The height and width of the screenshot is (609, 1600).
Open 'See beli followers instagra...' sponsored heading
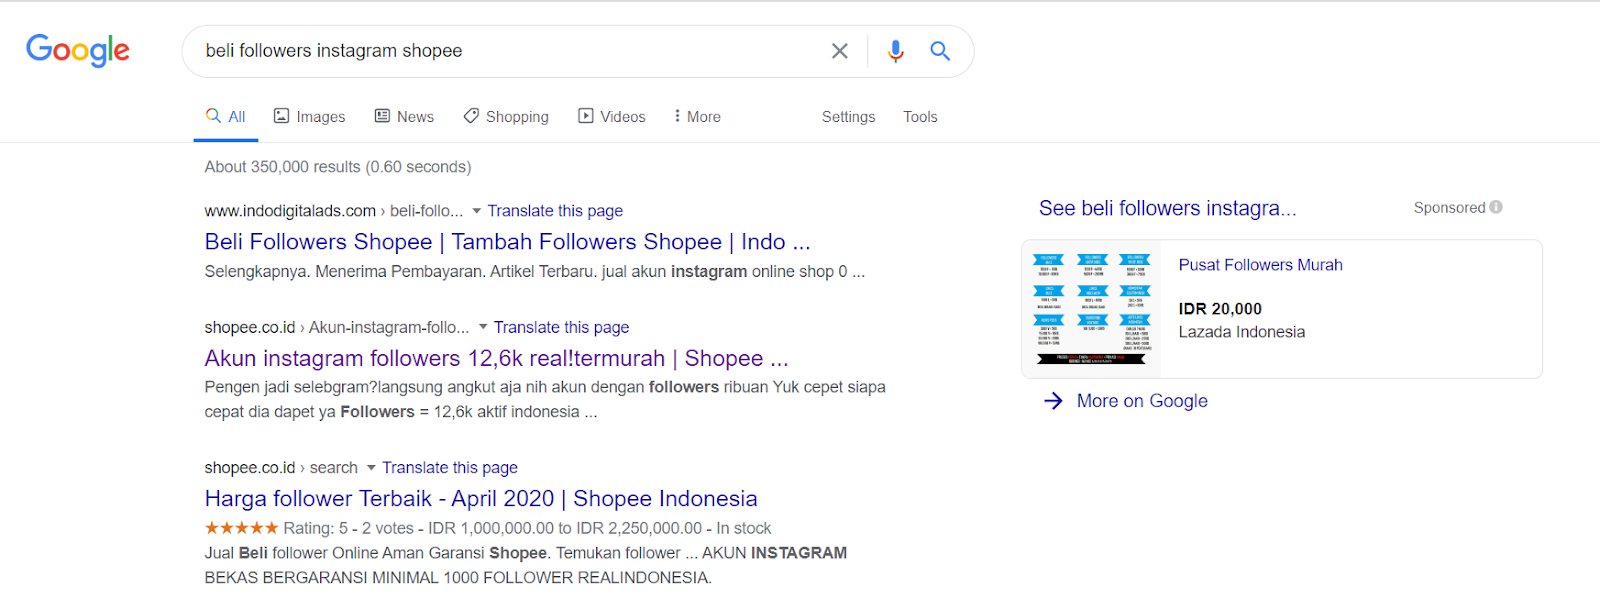point(1167,208)
